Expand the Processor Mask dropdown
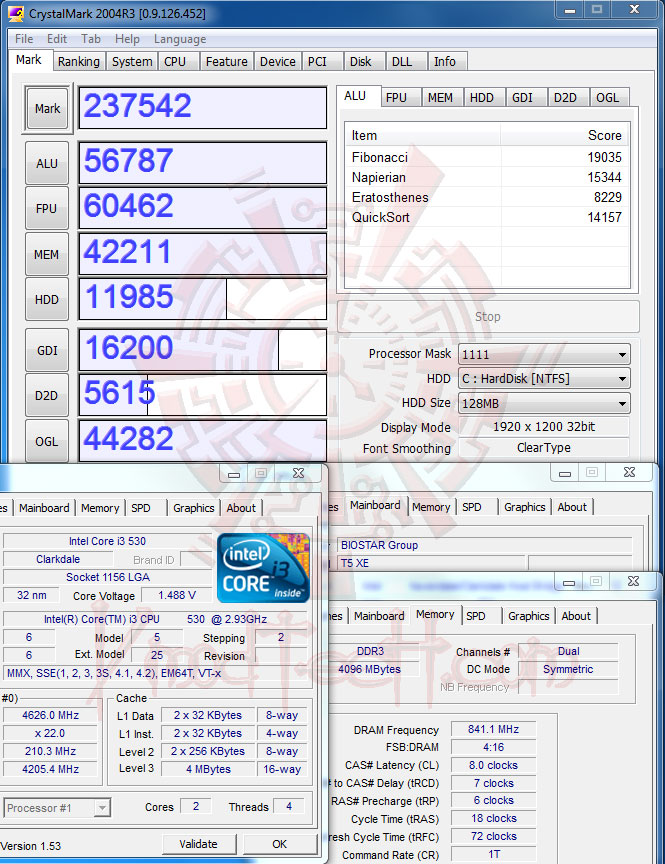This screenshot has width=665, height=864. 544,354
